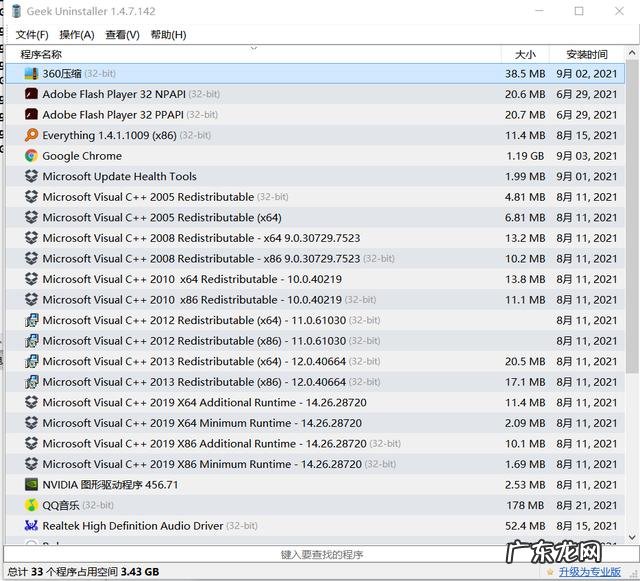This screenshot has height=581, width=640.
Task: Click the Microsoft Update Health Tools icon
Action: 32,177
